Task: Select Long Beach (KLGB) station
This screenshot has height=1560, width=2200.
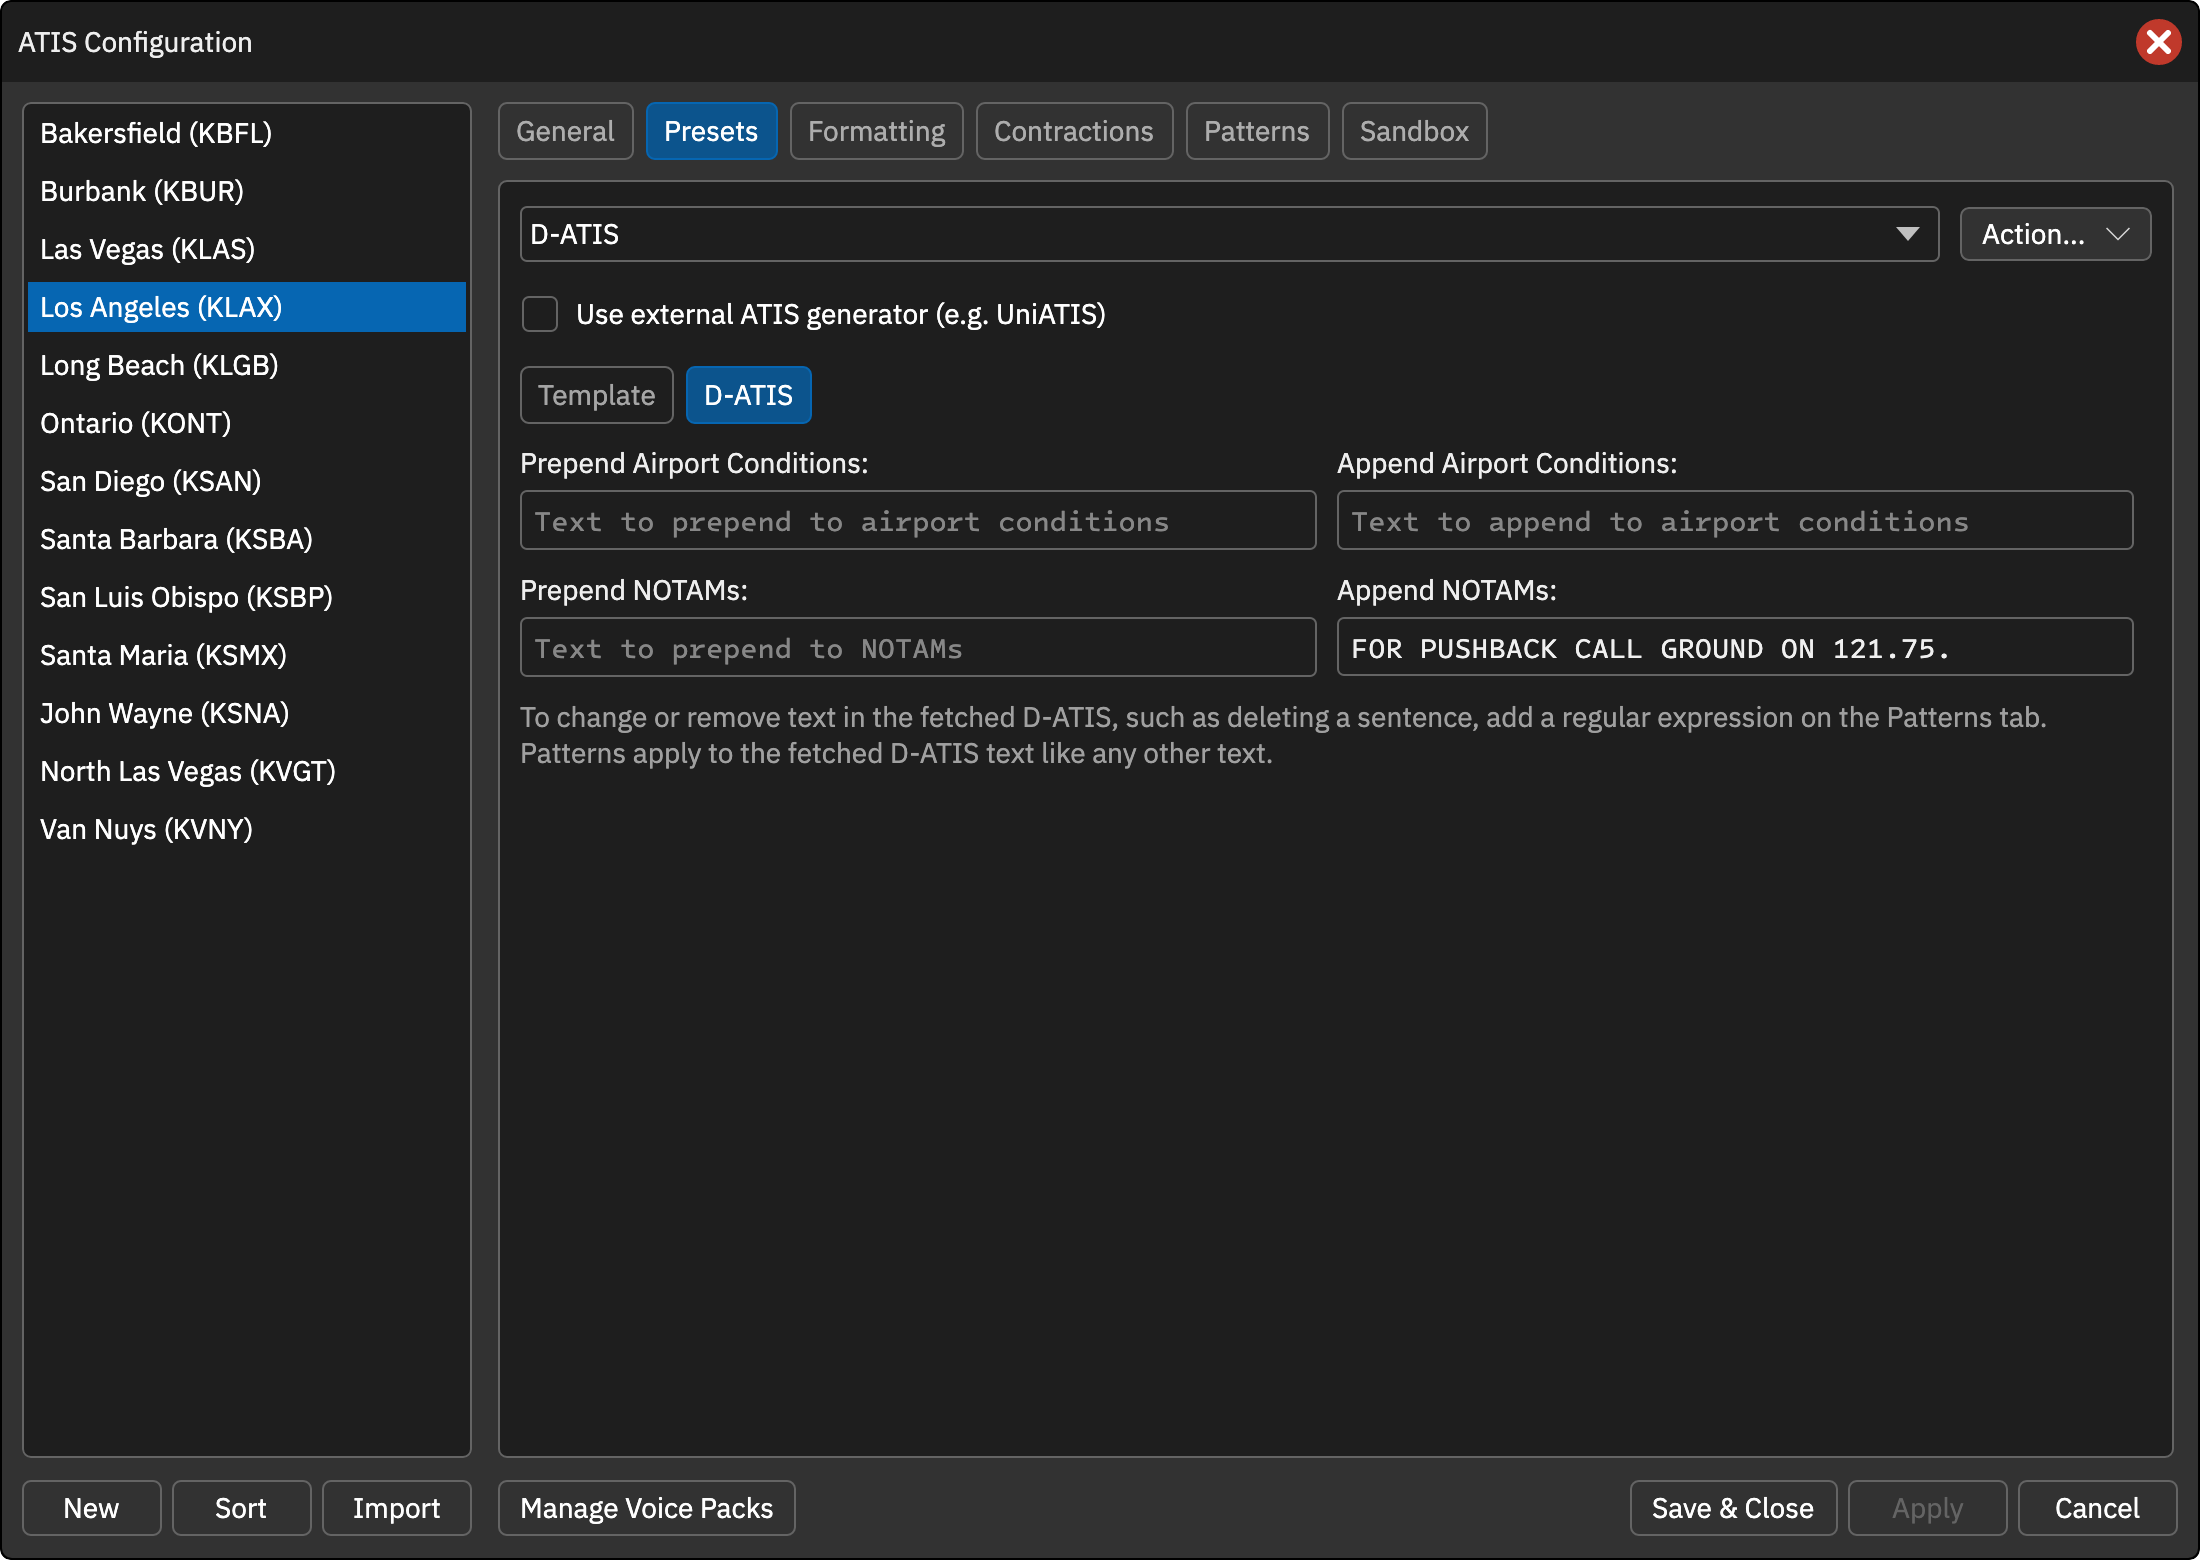Action: tap(247, 365)
